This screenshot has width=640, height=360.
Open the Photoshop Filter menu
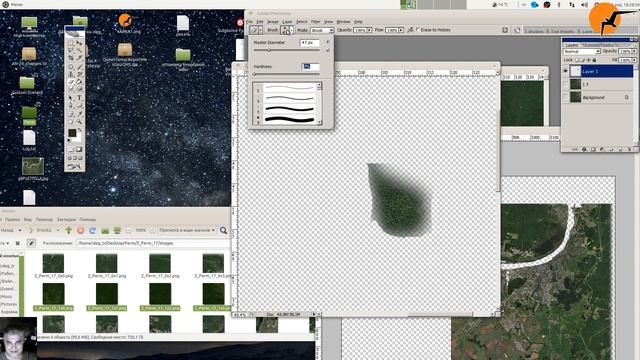tap(316, 22)
